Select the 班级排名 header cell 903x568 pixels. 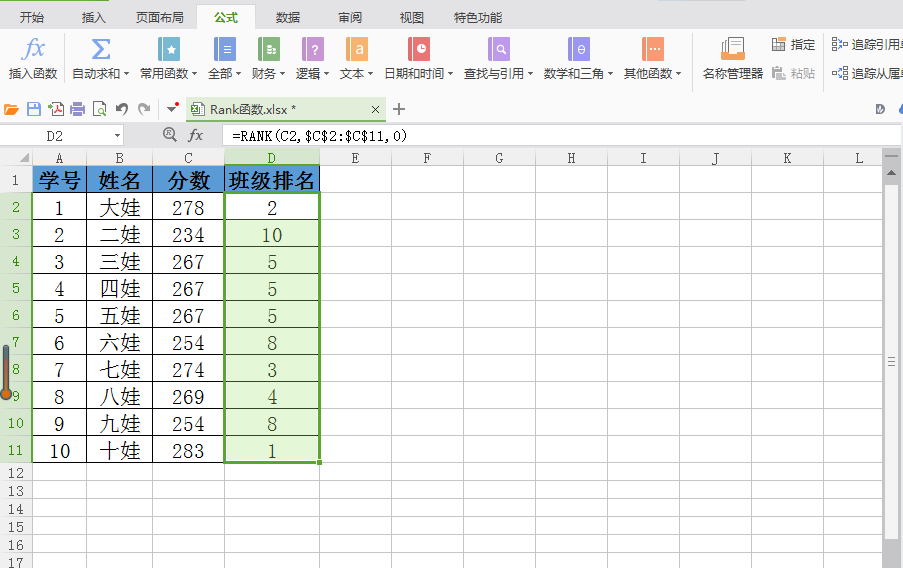(x=272, y=180)
